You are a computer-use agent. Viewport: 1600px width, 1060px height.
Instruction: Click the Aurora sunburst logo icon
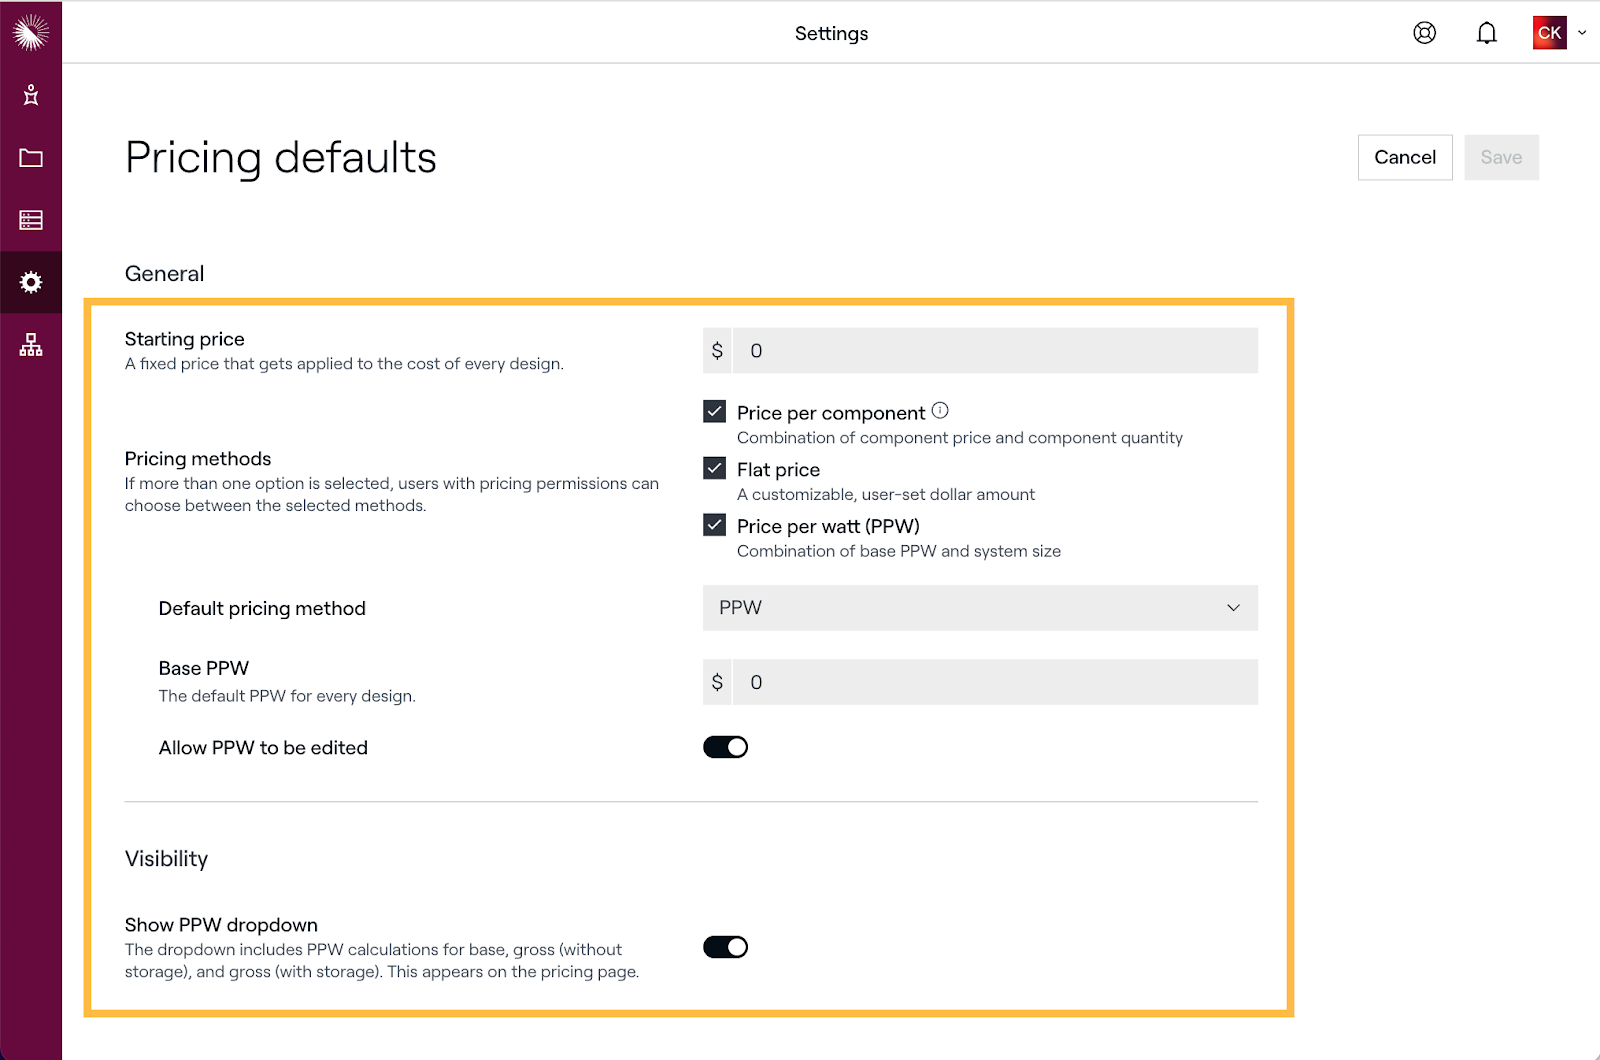tap(31, 33)
